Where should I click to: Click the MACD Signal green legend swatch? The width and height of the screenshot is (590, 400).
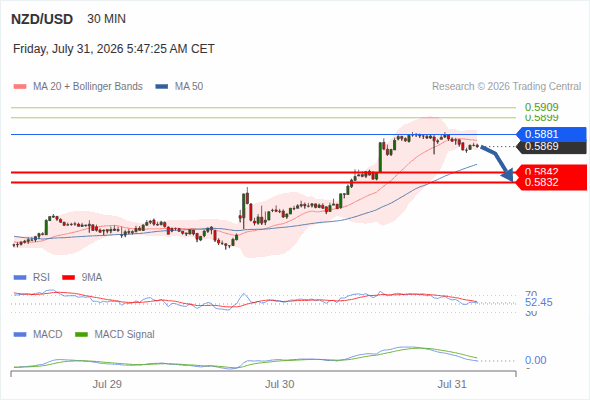point(81,335)
